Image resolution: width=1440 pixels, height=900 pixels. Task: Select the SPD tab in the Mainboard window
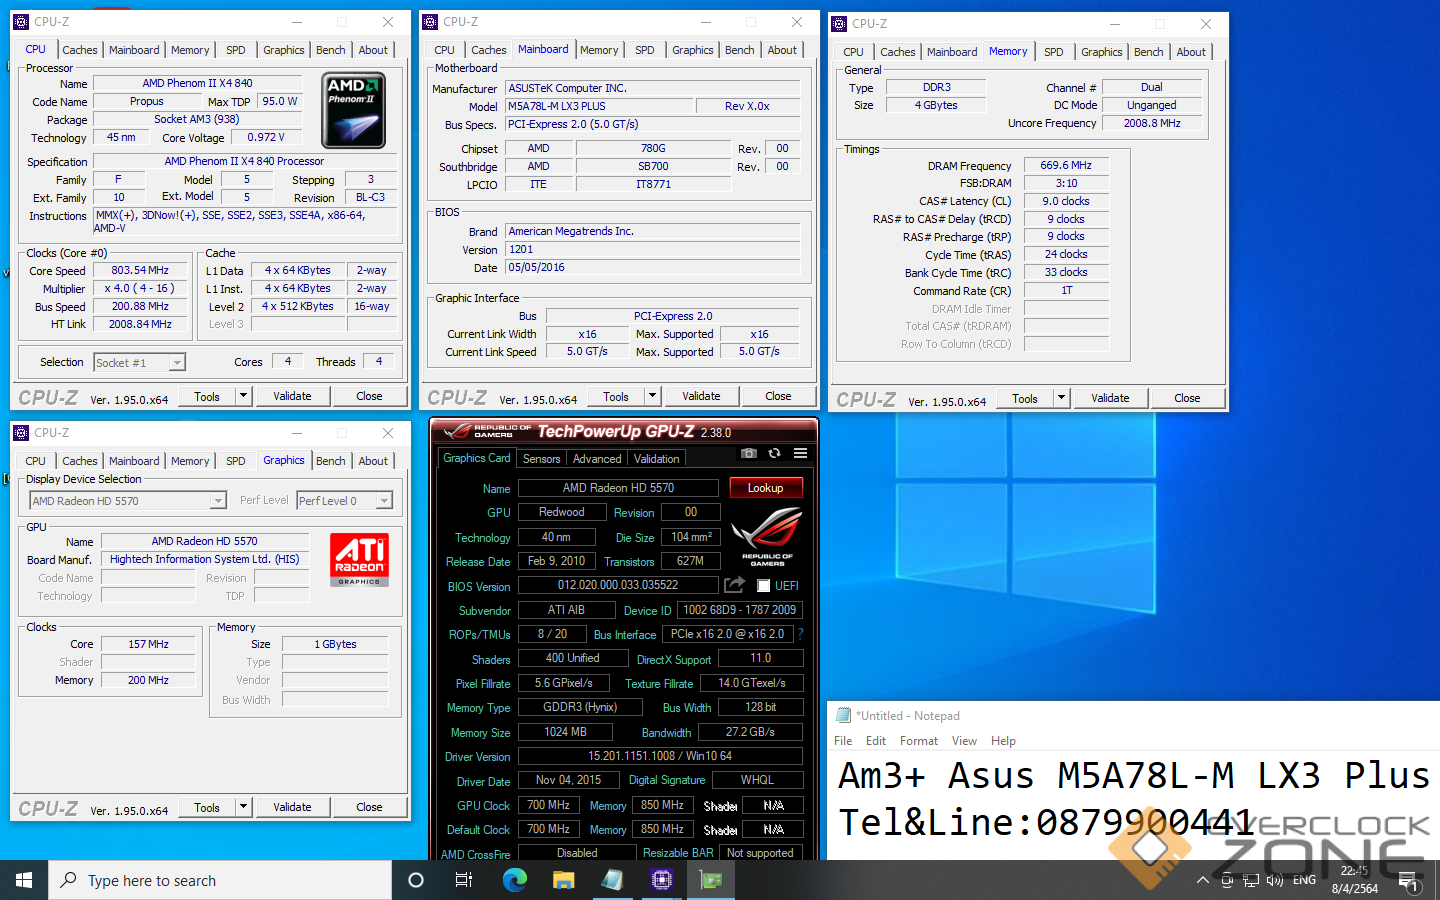[x=645, y=50]
